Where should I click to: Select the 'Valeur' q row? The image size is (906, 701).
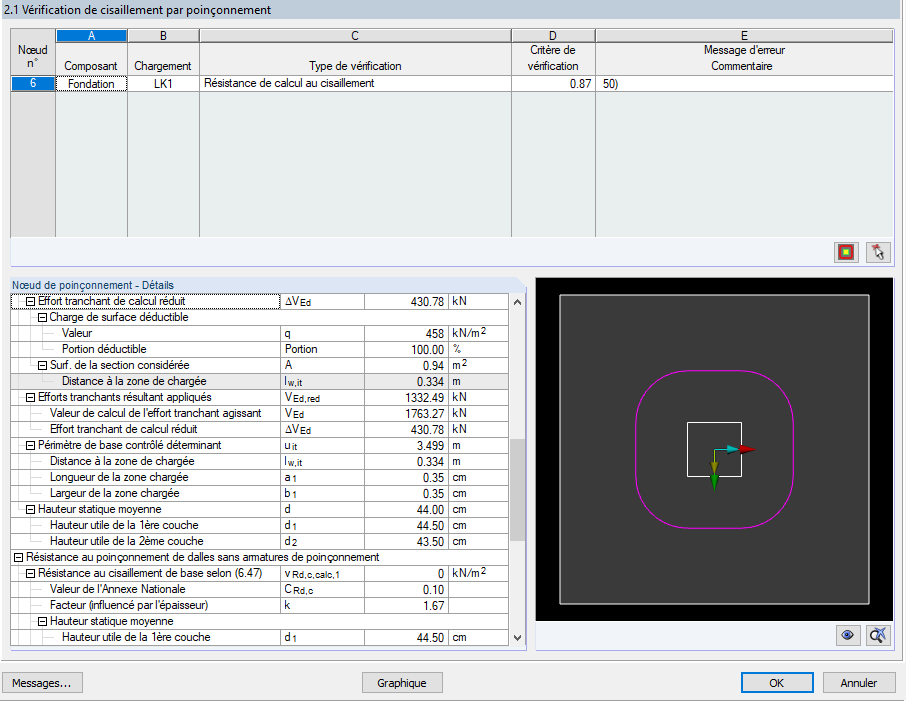(259, 333)
